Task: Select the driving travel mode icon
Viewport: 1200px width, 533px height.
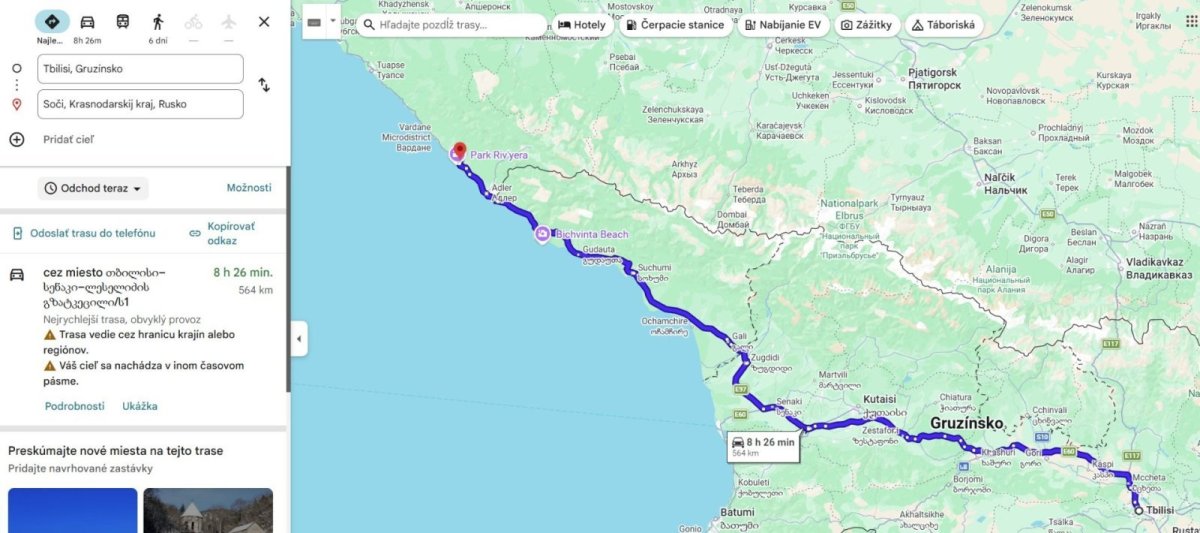Action: (x=87, y=21)
